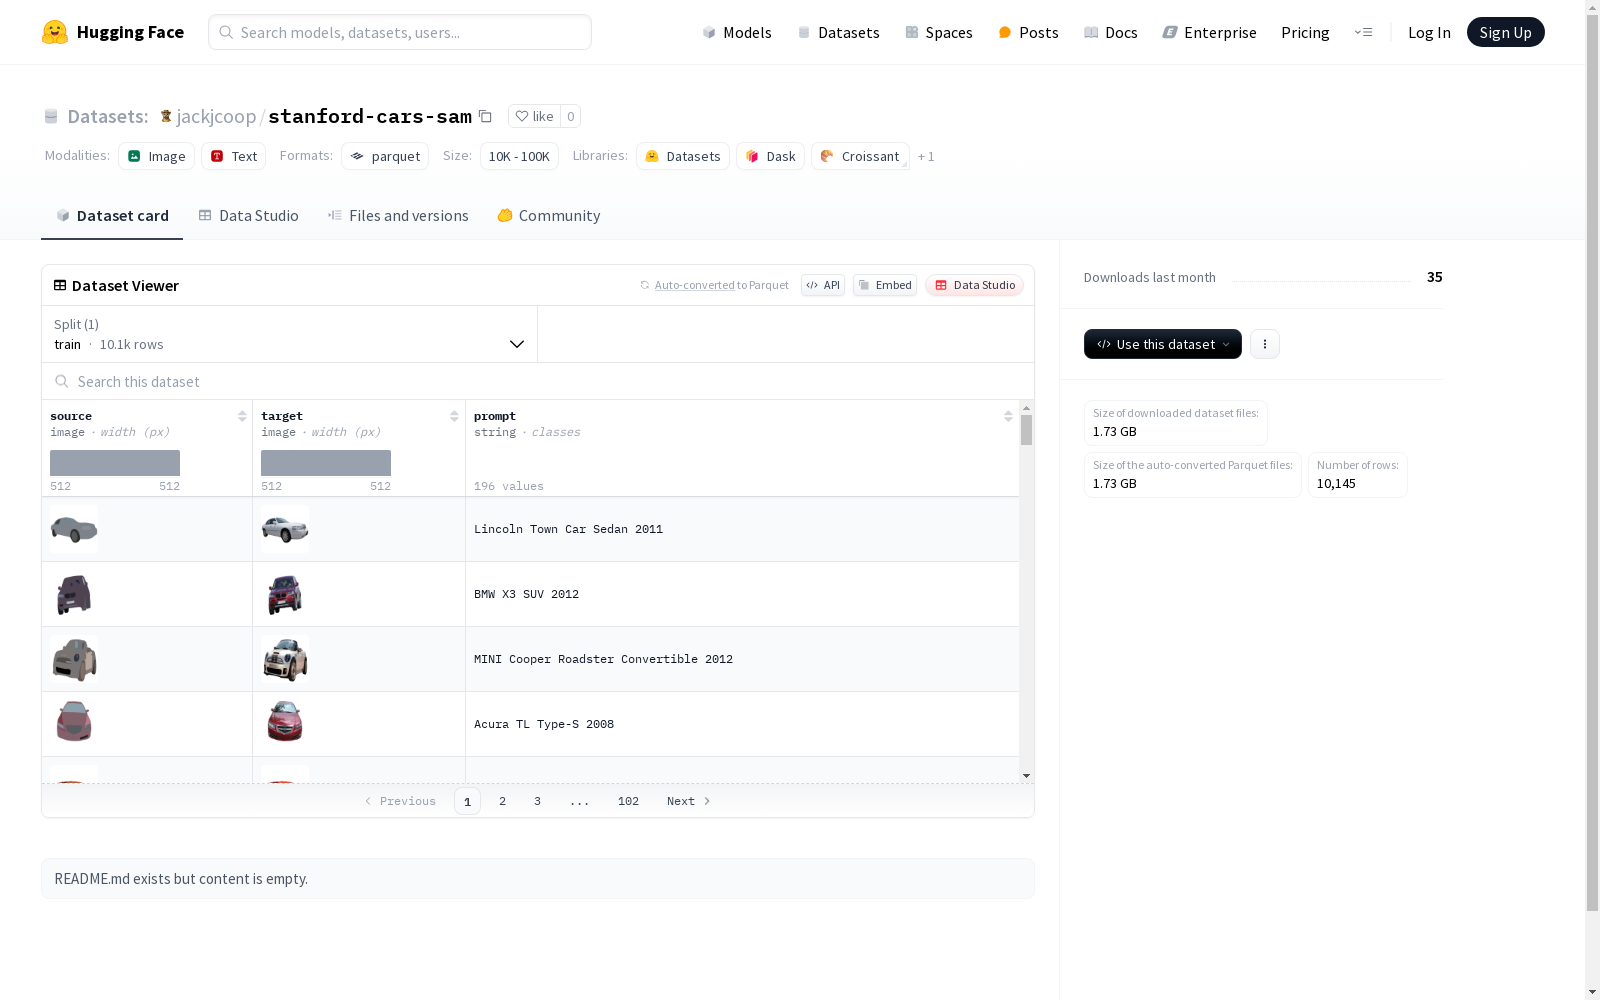Click the Sign Up button
1600x1000 pixels.
1505,32
